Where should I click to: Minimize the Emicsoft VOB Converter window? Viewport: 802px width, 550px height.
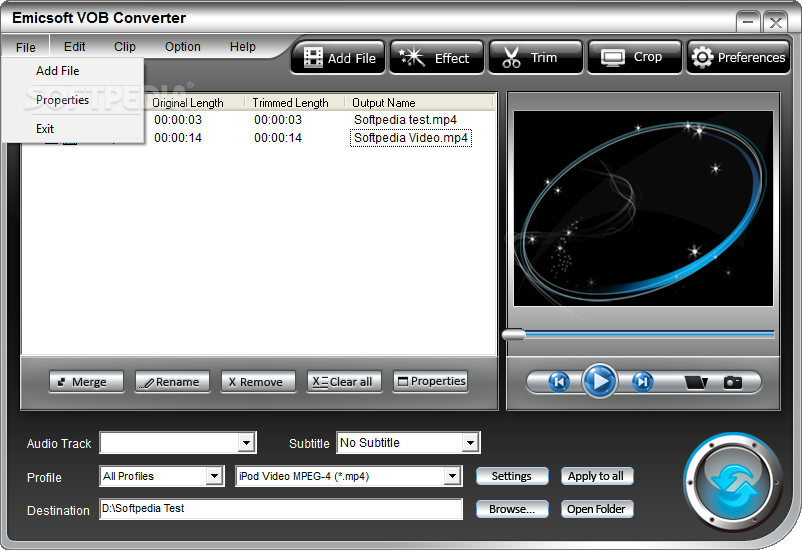coord(748,23)
